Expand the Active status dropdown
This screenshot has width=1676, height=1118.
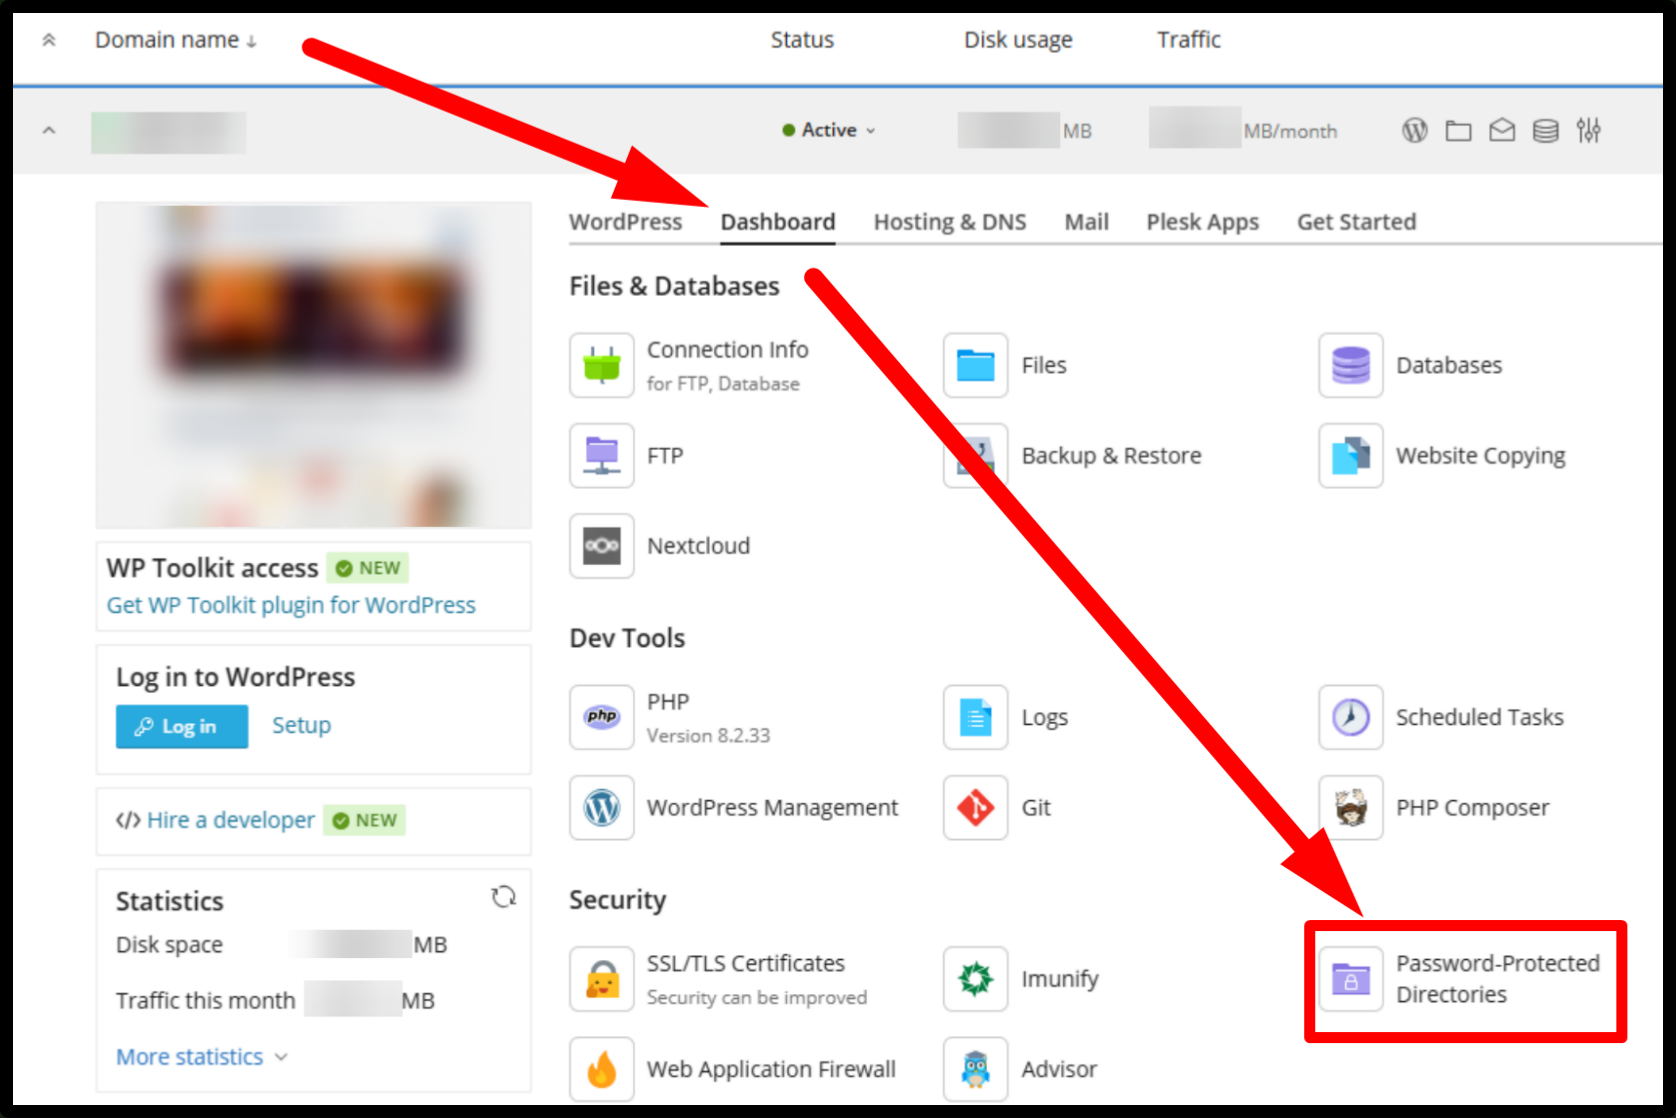pos(829,130)
